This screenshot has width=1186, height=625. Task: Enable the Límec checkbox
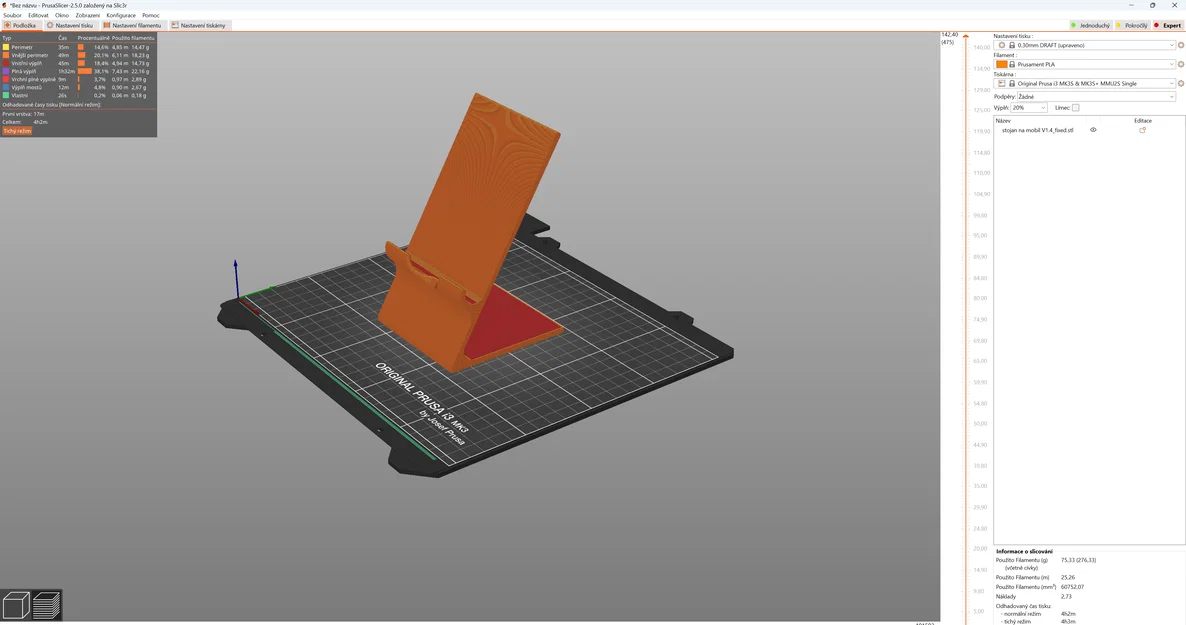pyautogui.click(x=1075, y=107)
